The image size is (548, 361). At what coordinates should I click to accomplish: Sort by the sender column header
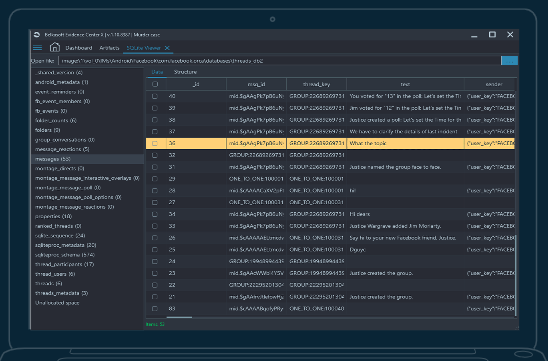click(x=490, y=84)
